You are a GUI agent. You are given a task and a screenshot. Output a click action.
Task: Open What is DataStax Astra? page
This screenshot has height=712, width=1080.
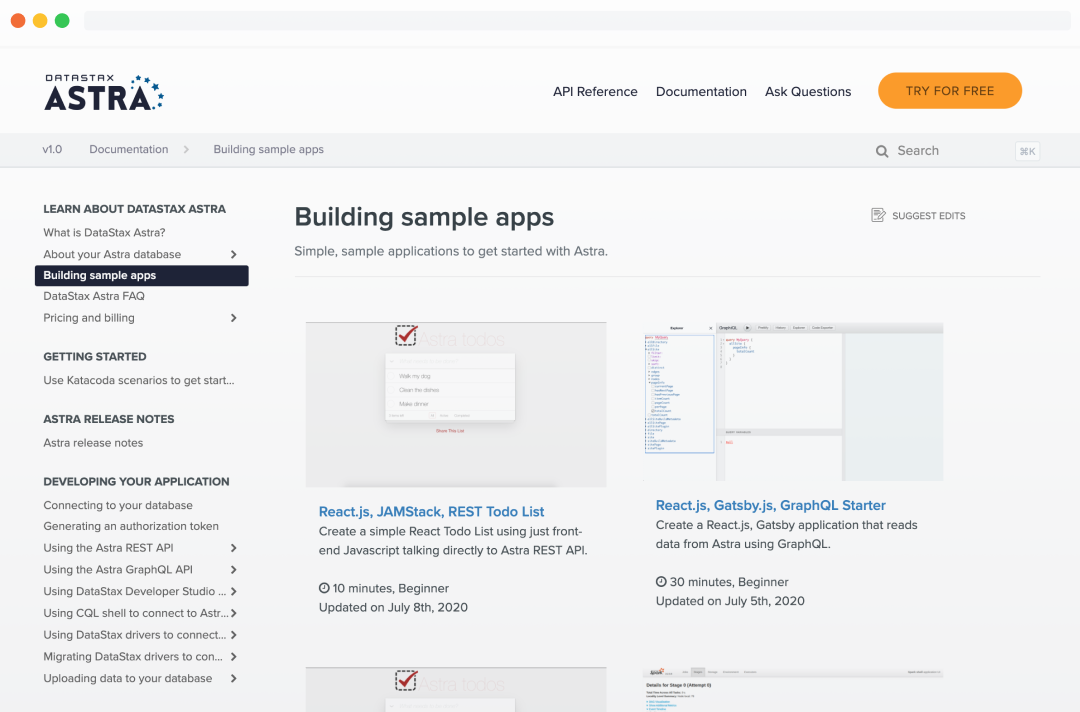pos(104,233)
